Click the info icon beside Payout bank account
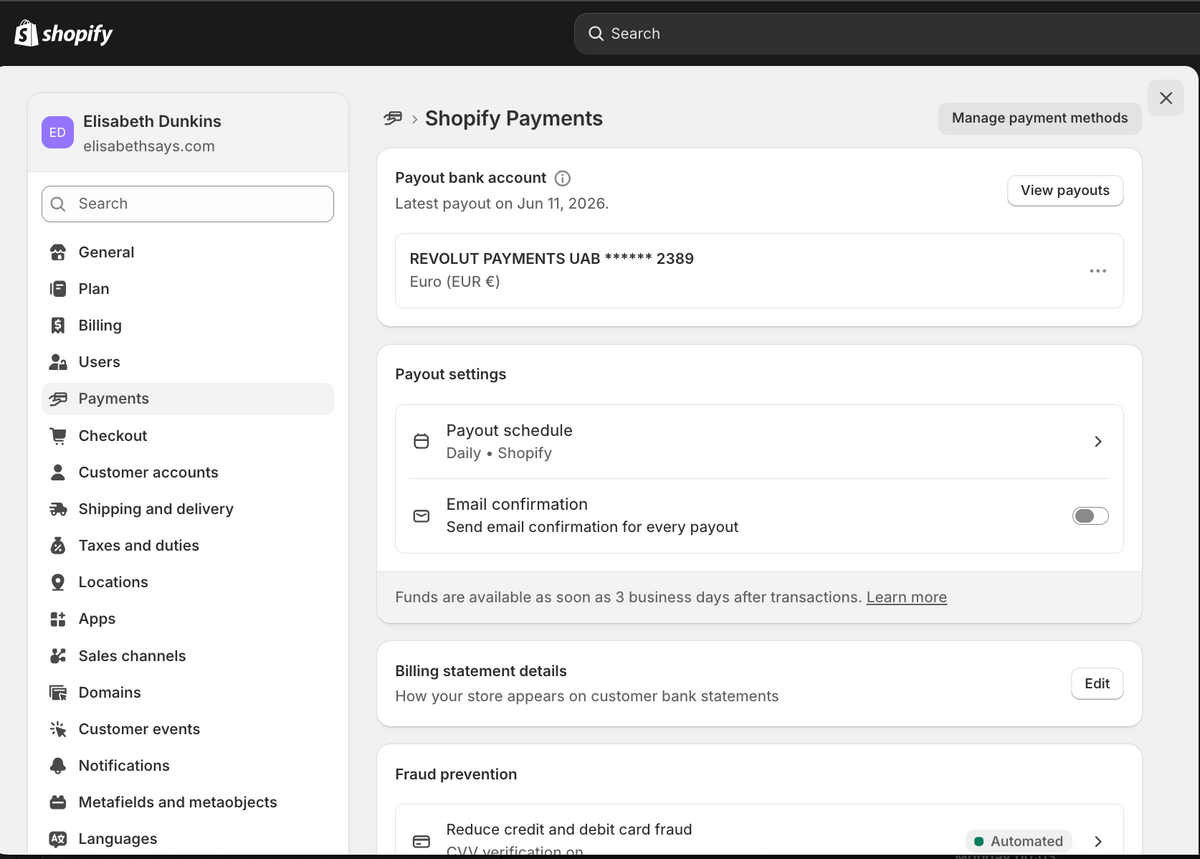 563,178
